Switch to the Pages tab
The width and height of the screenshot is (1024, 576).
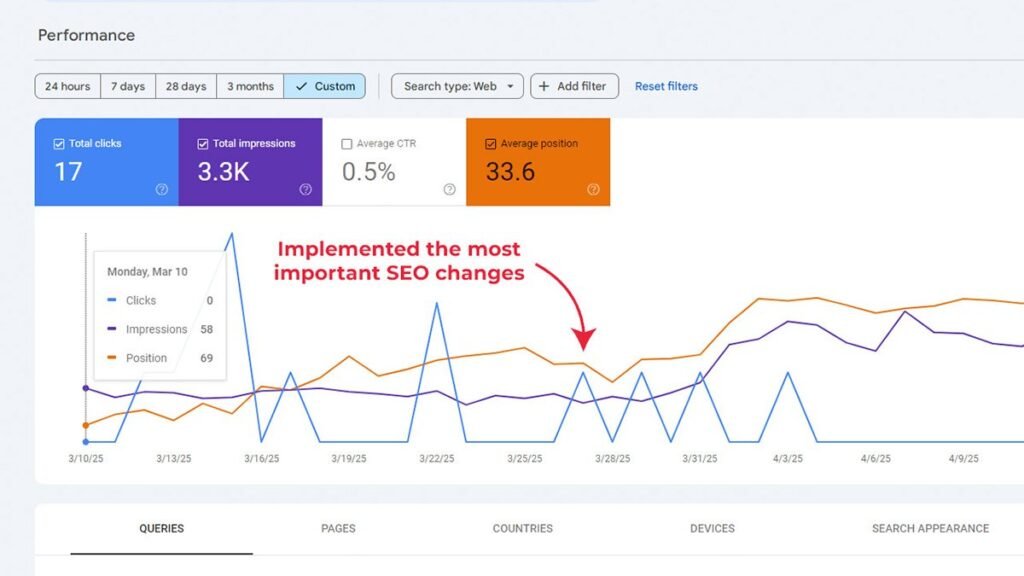click(x=338, y=528)
